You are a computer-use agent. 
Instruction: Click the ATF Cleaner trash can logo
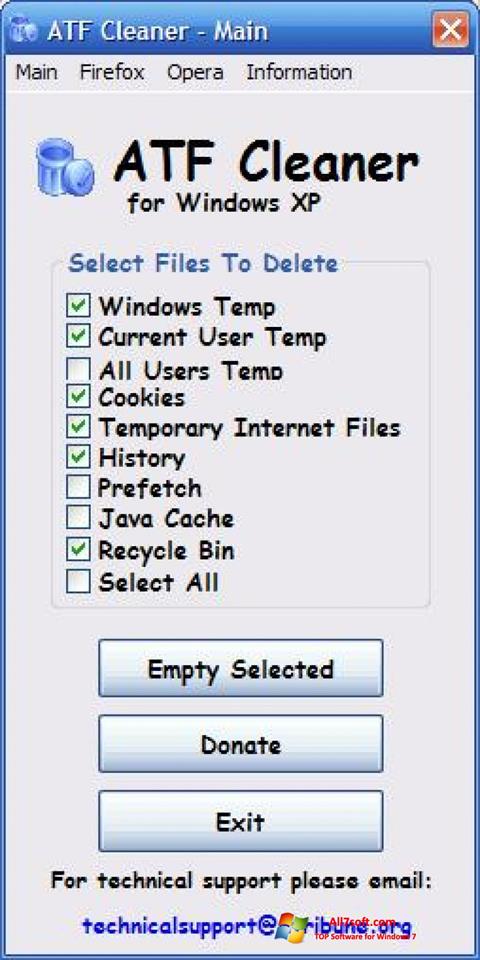click(64, 167)
